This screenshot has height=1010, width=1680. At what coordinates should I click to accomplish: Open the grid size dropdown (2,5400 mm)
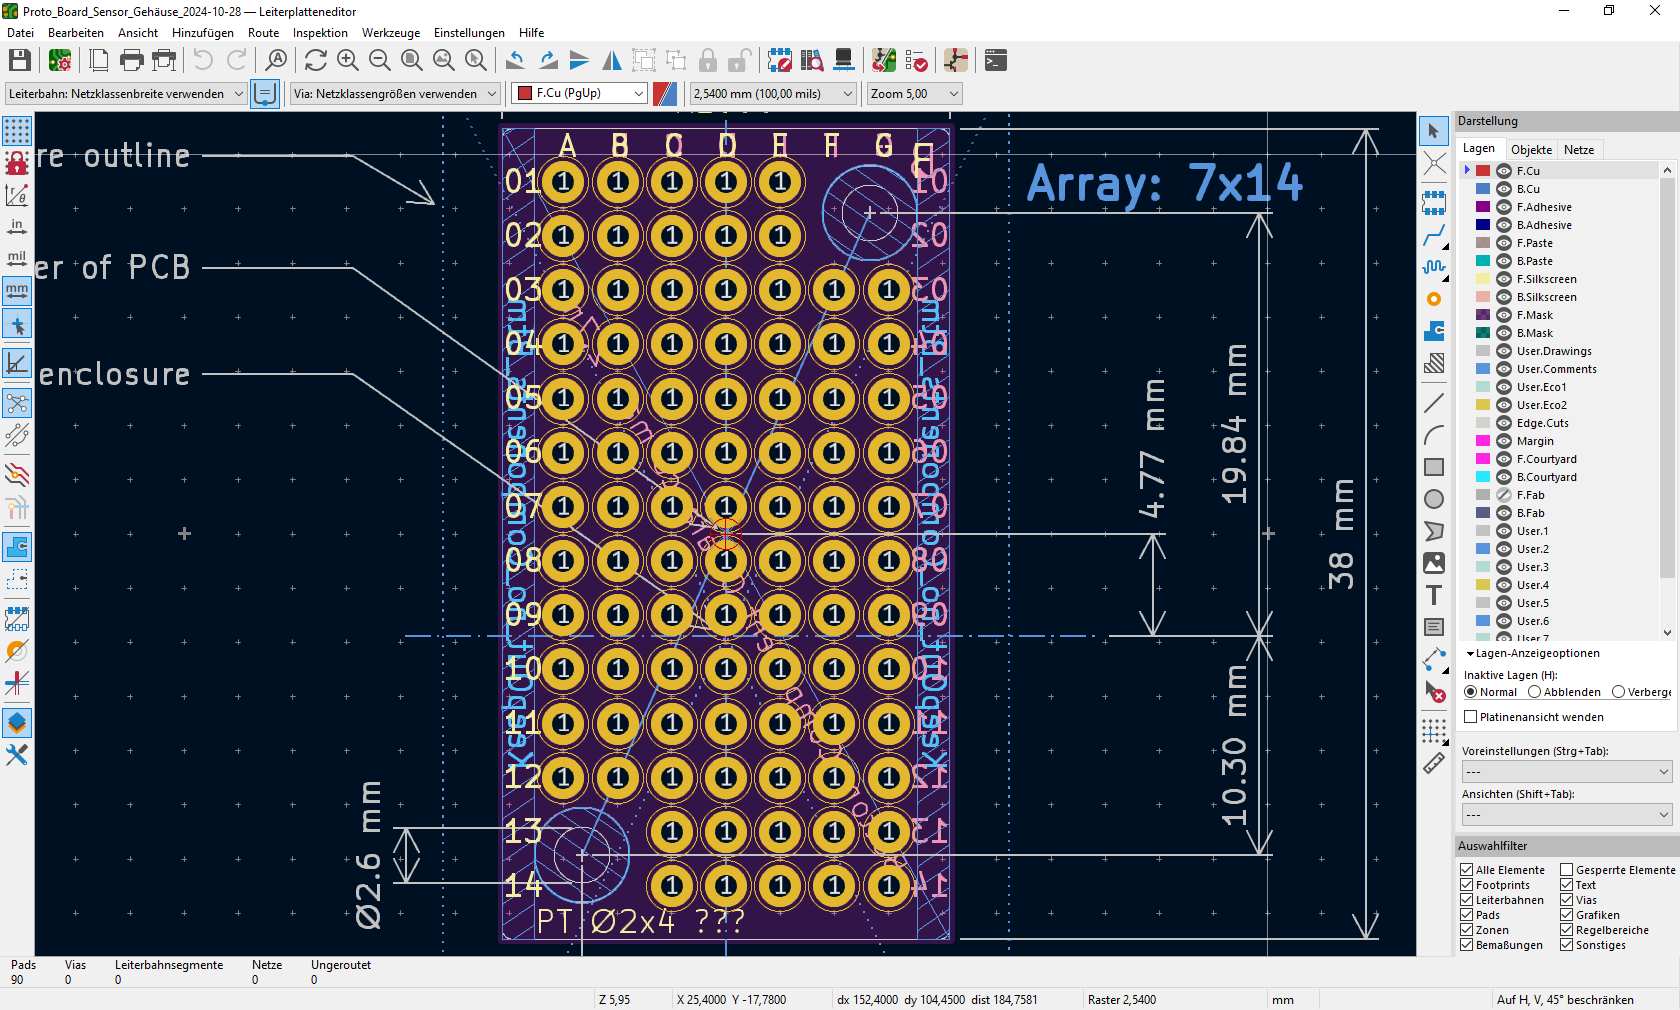(x=774, y=94)
